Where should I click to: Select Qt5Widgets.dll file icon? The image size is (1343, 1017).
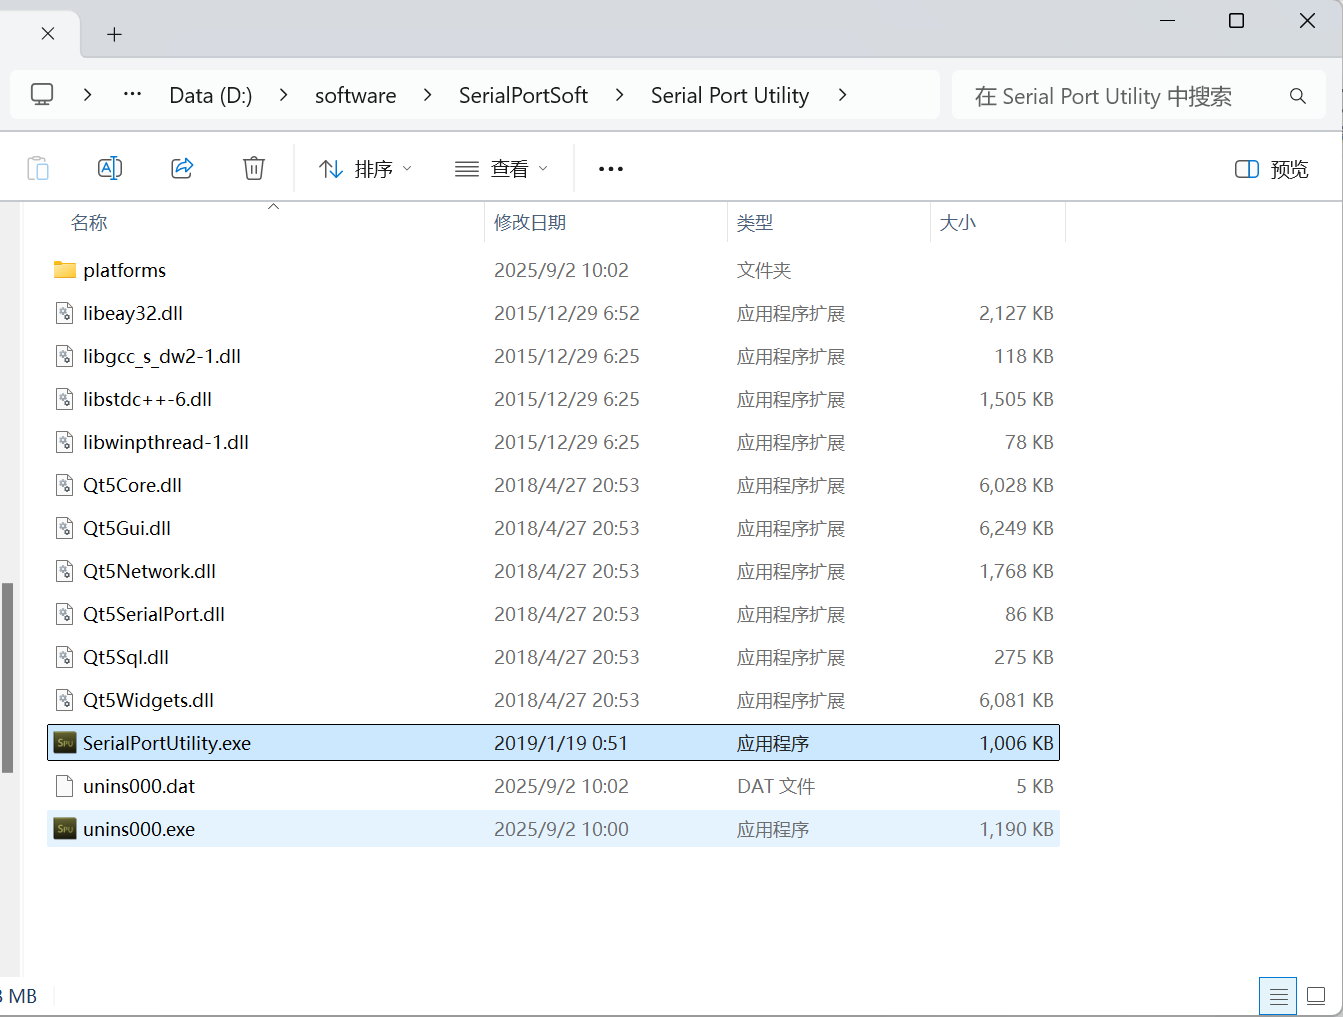coord(65,700)
